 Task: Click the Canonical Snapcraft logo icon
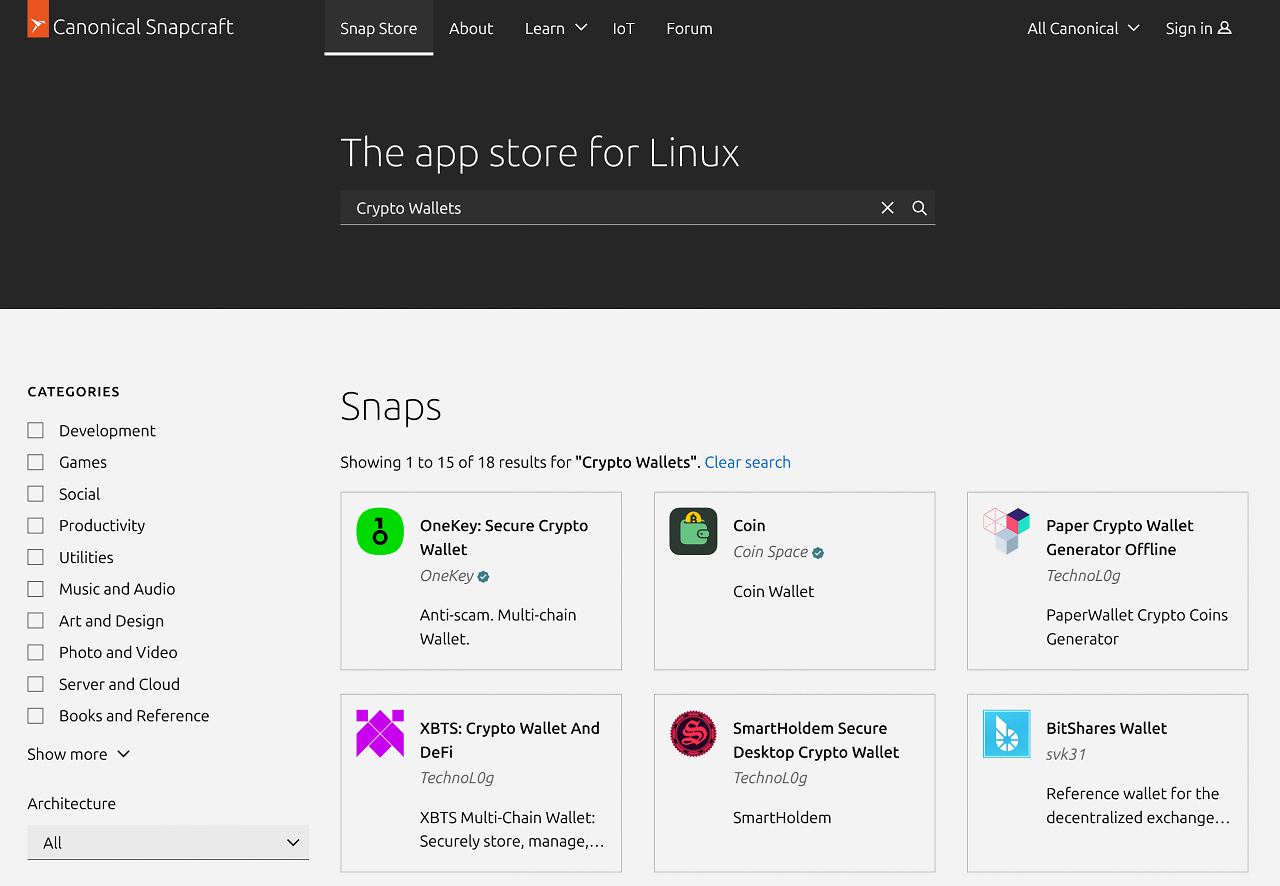38,19
